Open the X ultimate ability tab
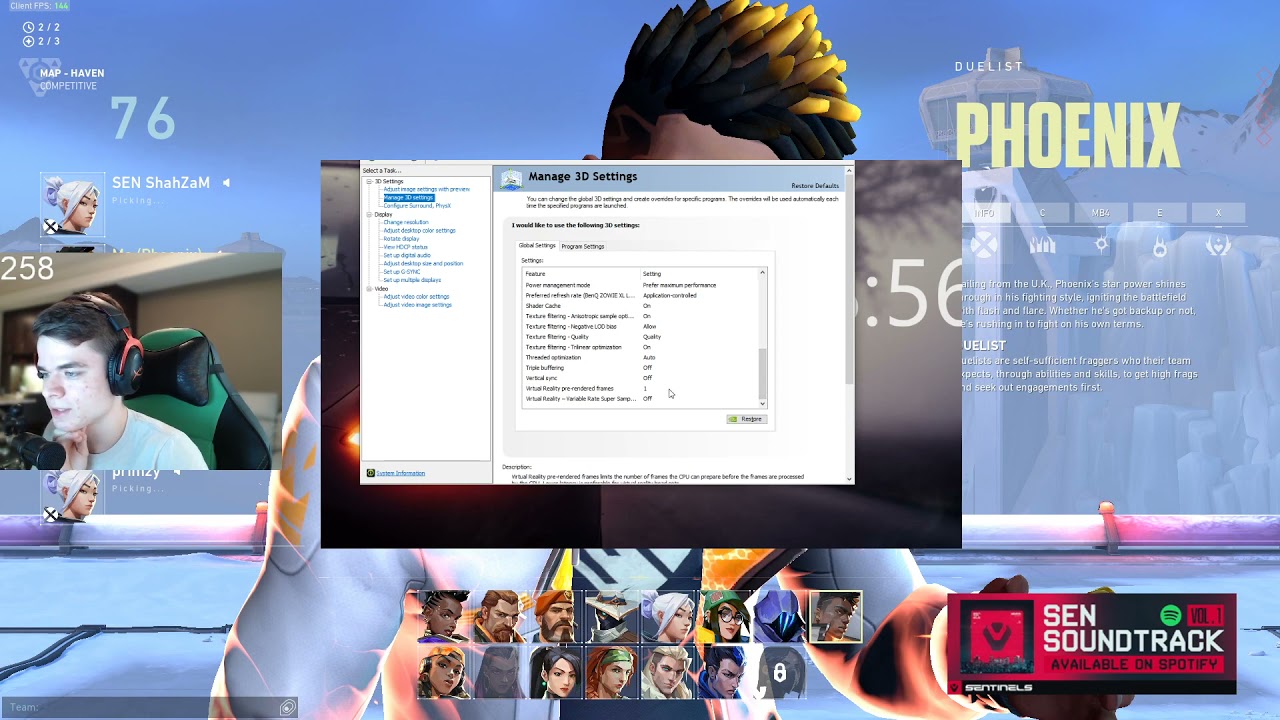Screen dimensions: 1280x720 click(x=1218, y=213)
